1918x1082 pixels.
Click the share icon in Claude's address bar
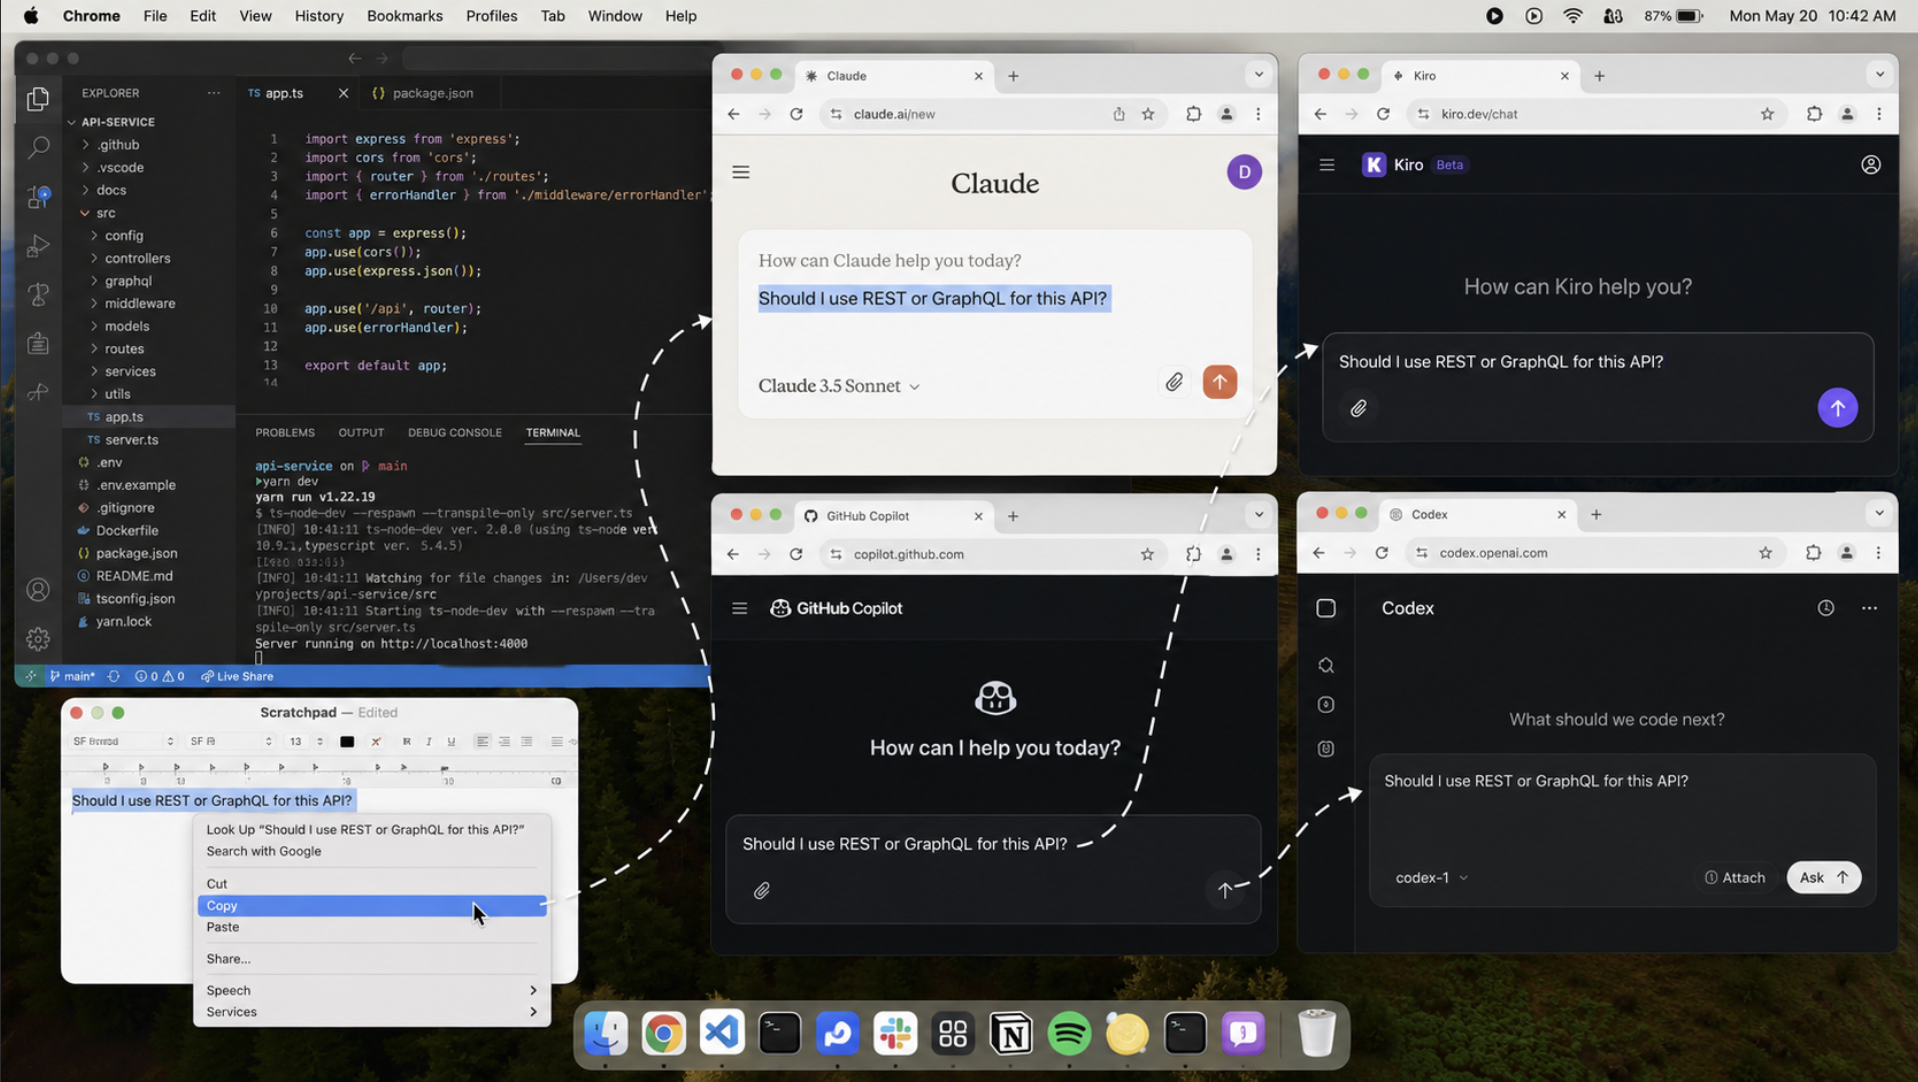[x=1119, y=114]
